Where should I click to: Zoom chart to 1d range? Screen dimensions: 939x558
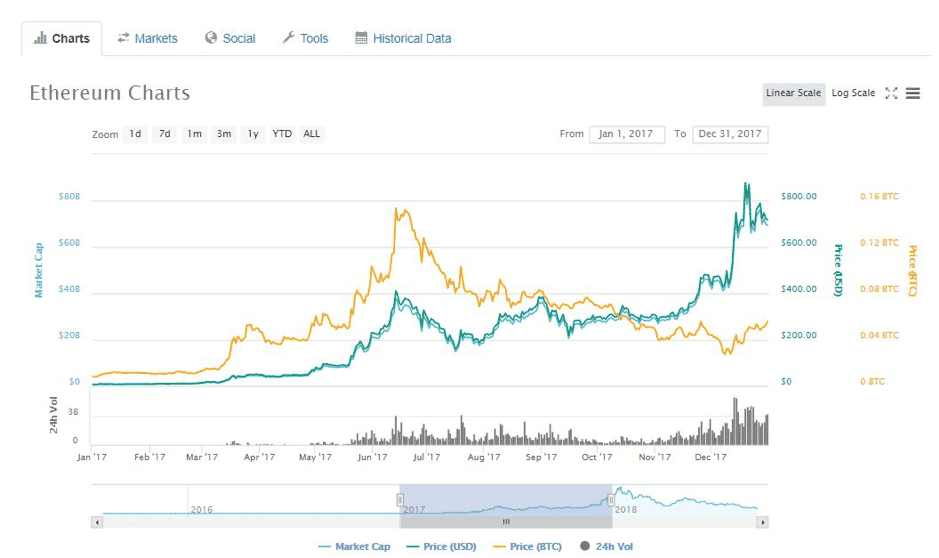tap(135, 134)
